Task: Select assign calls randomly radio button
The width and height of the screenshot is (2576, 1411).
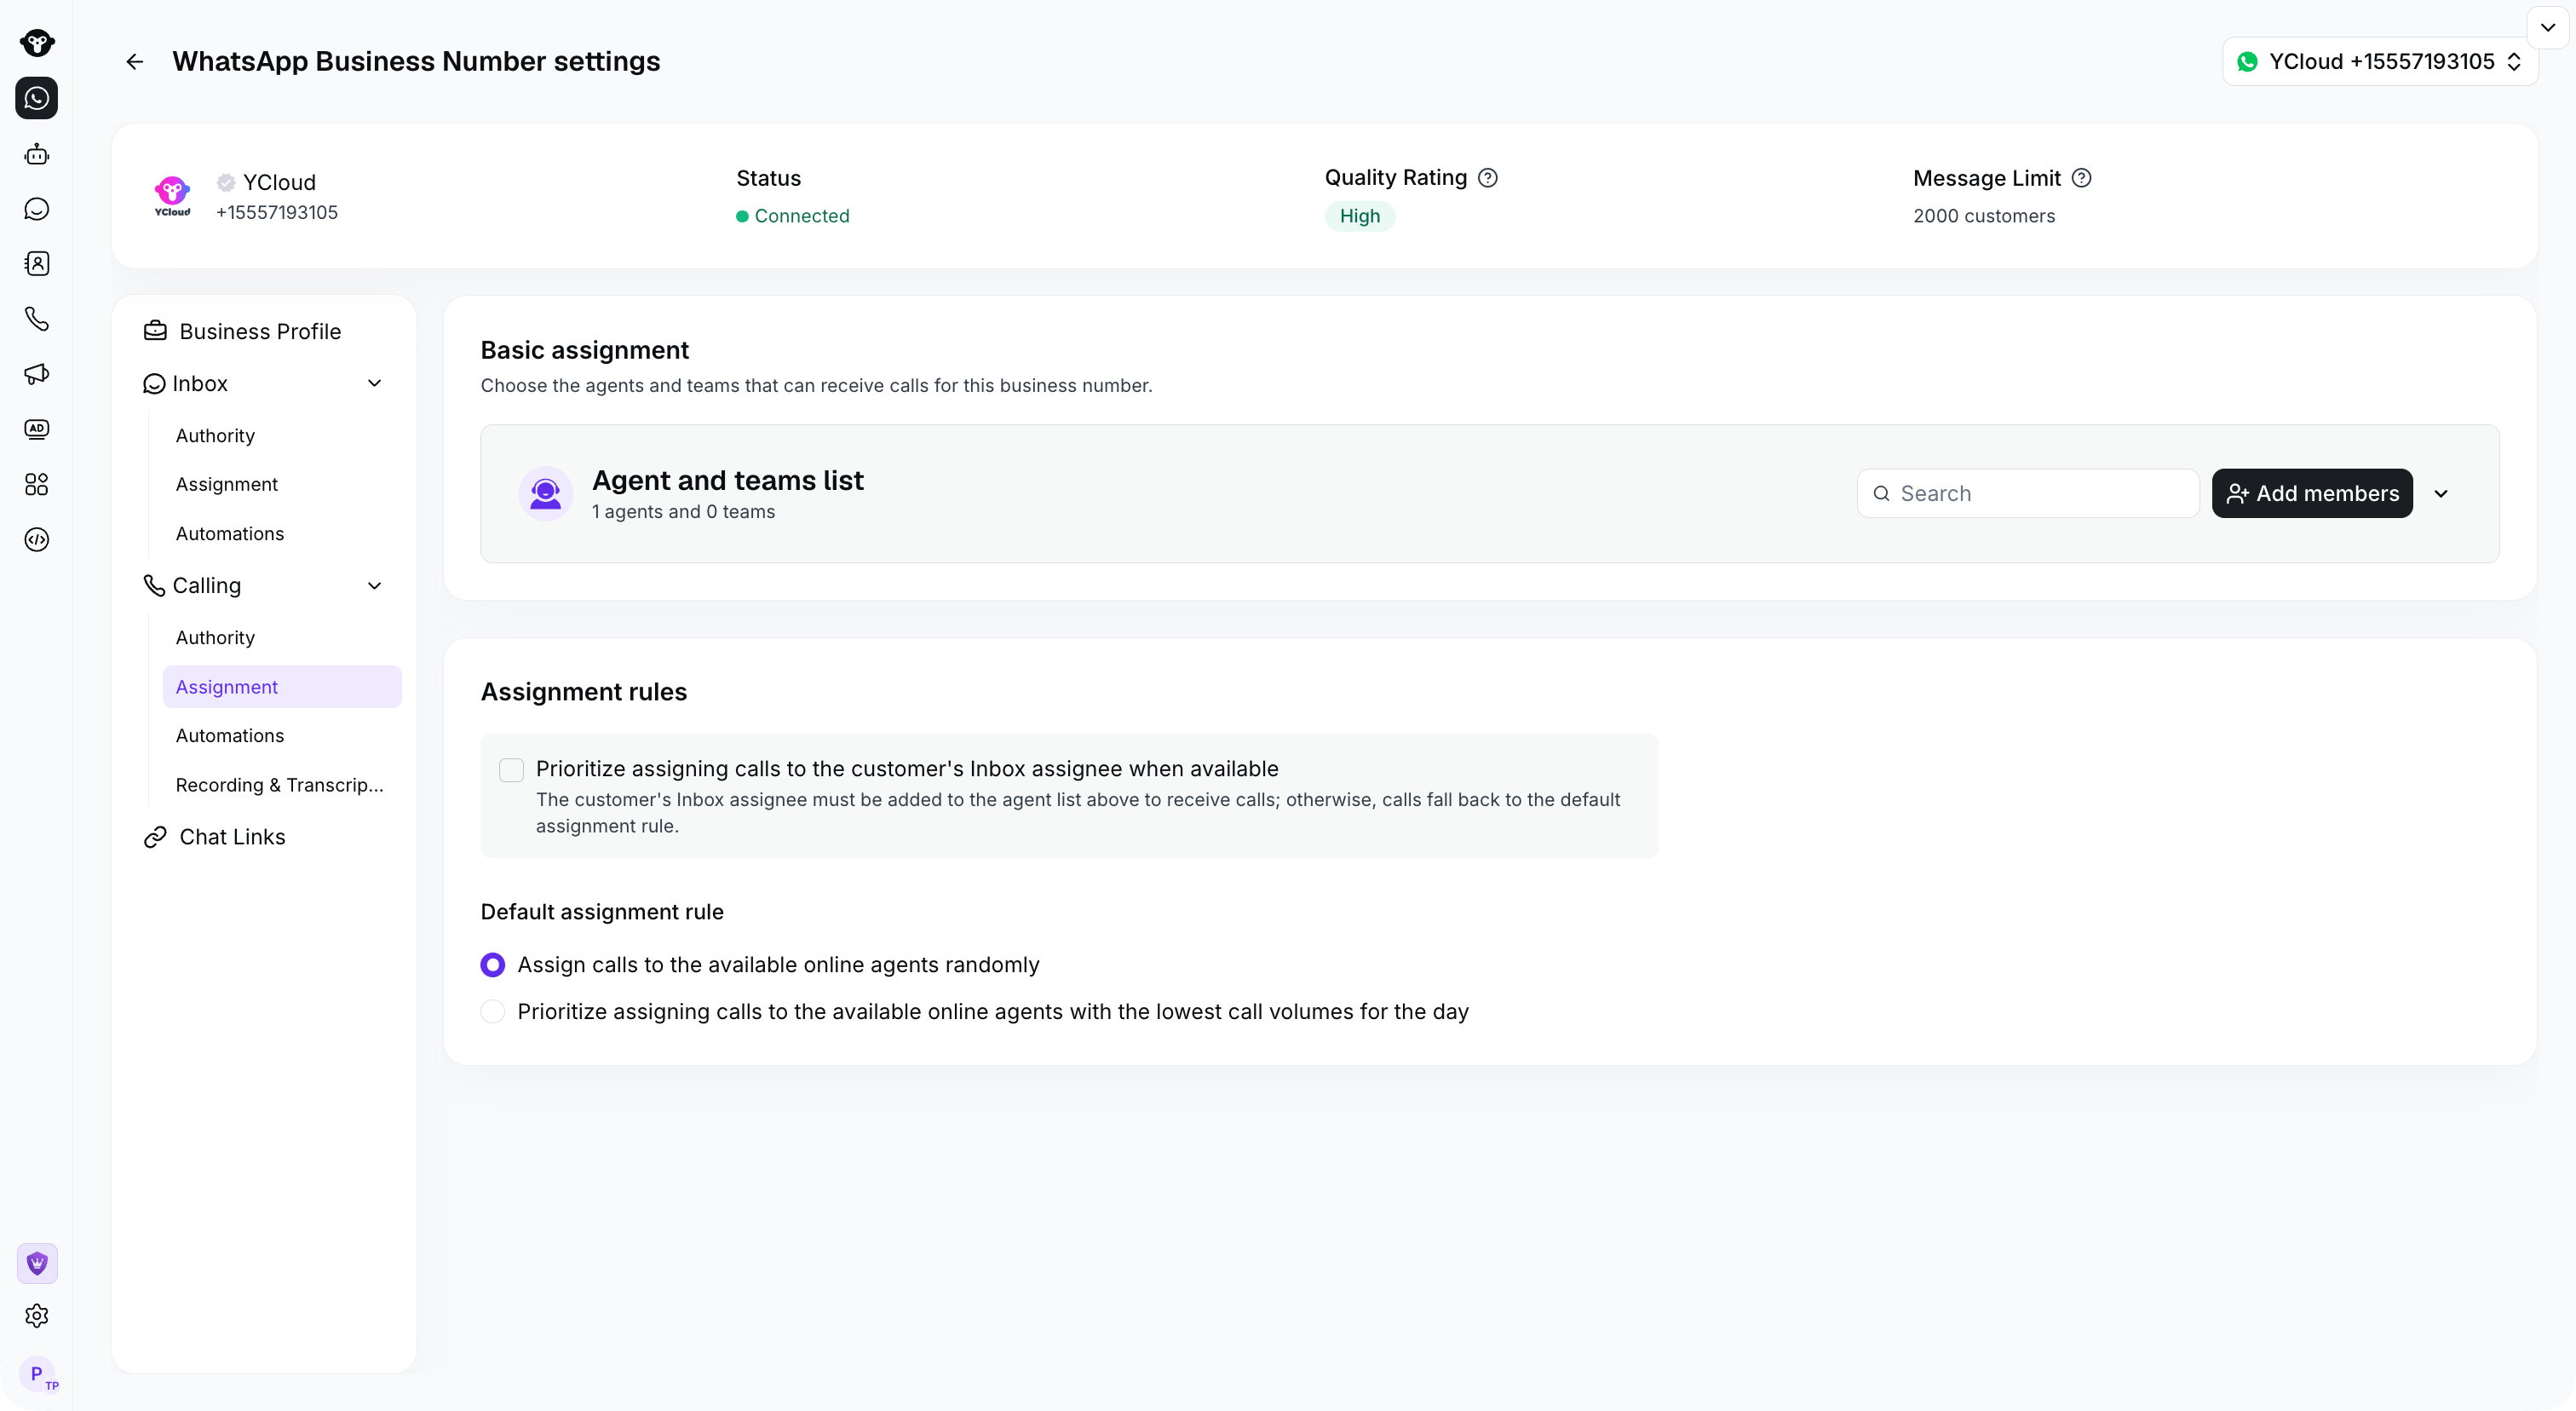Action: [493, 965]
